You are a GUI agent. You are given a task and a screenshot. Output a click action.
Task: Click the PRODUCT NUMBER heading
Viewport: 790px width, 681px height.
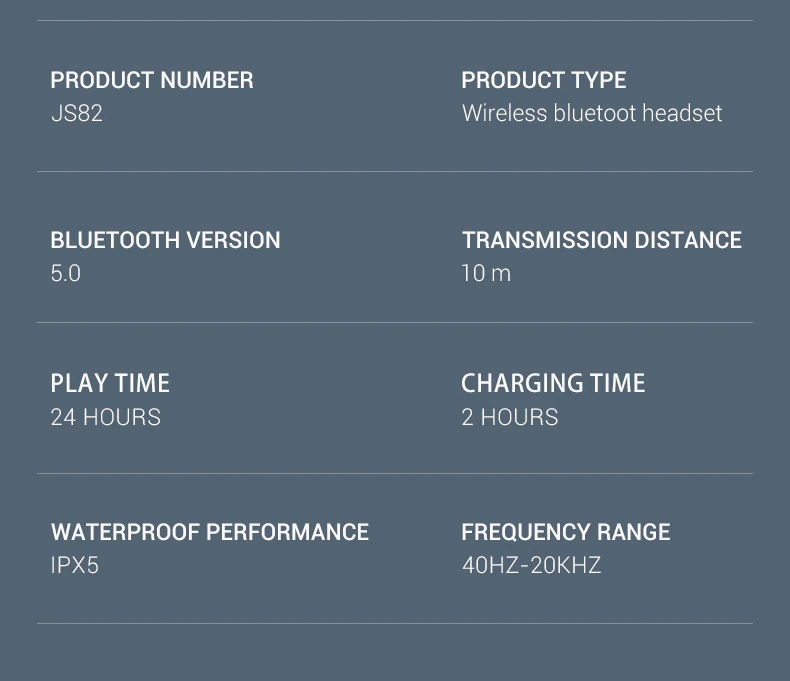click(152, 81)
